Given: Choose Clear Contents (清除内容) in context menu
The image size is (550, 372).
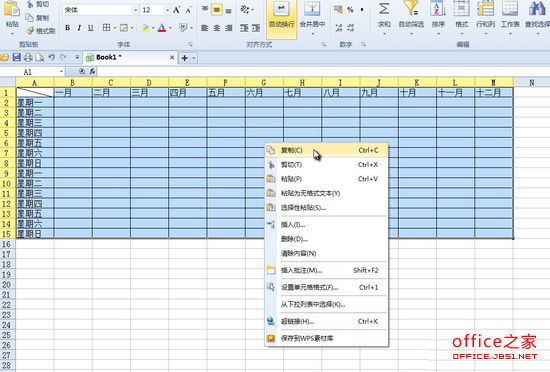Looking at the screenshot, I should 327,253.
